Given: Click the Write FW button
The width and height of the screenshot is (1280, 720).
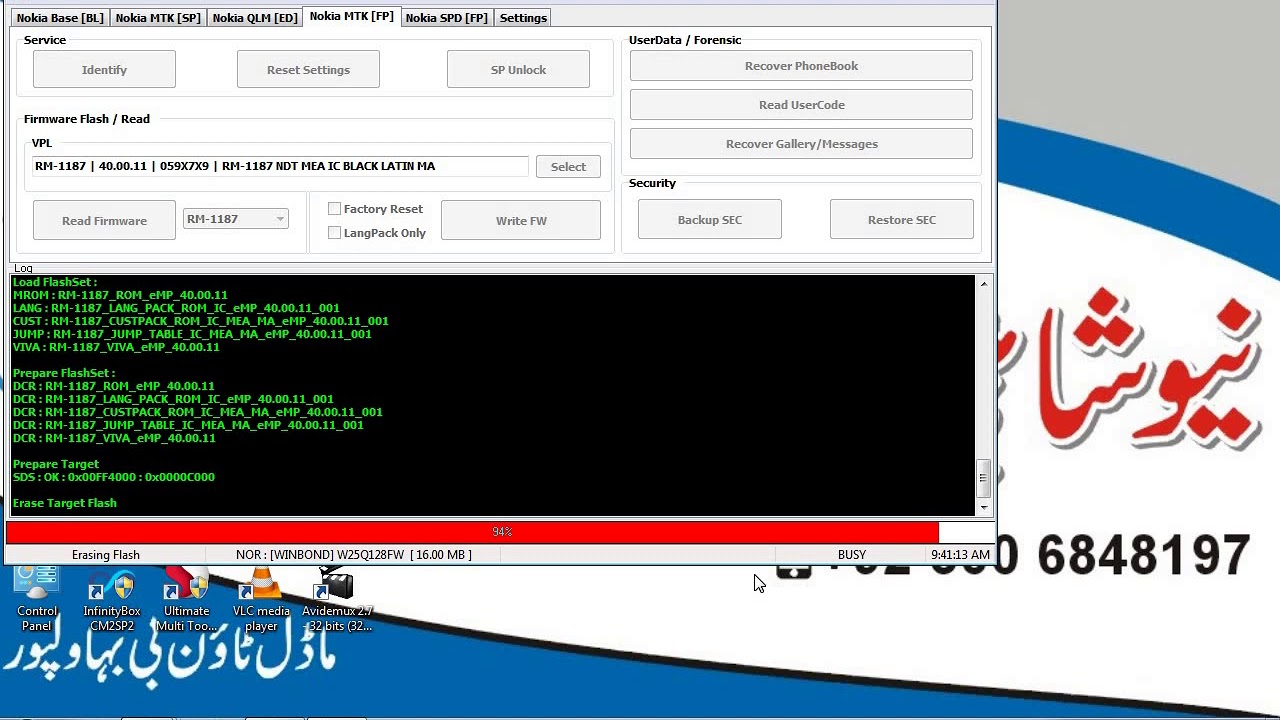Looking at the screenshot, I should click(x=521, y=221).
